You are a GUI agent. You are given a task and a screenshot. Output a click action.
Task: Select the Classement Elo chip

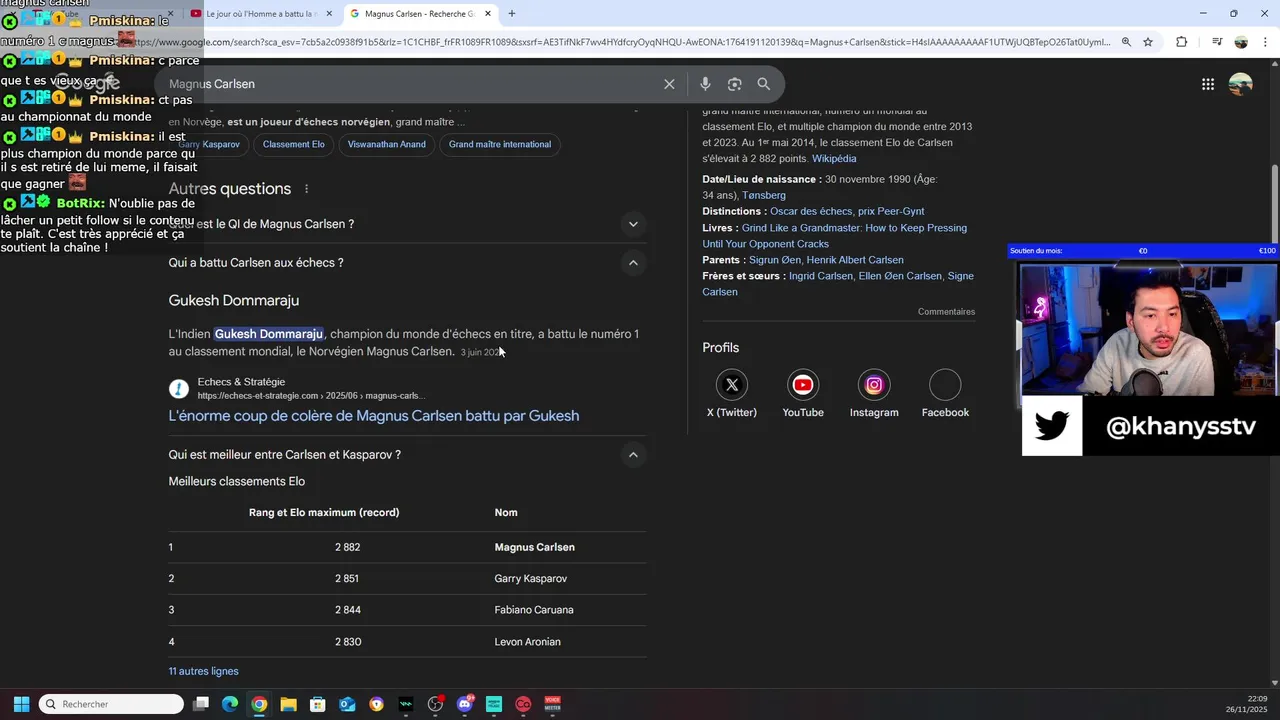[294, 144]
